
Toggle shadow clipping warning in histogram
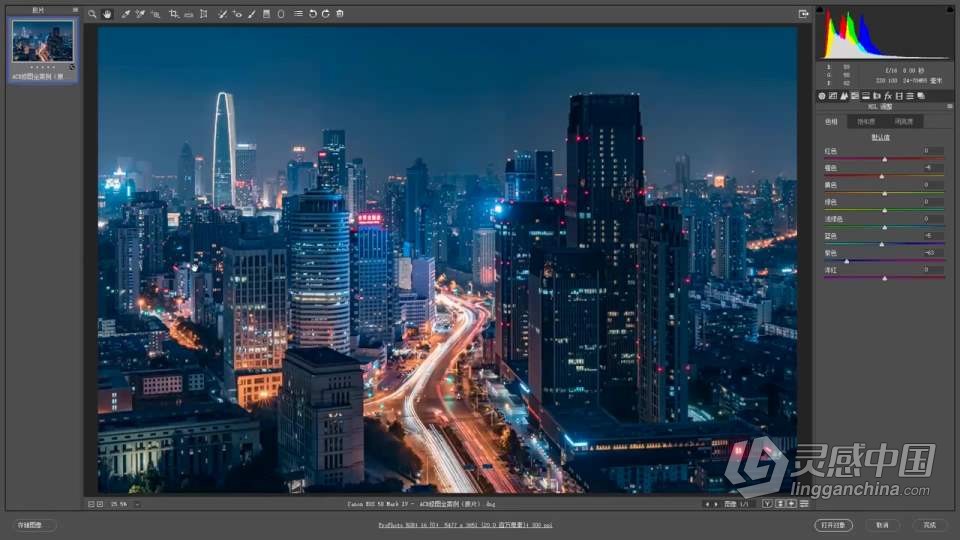(x=820, y=10)
